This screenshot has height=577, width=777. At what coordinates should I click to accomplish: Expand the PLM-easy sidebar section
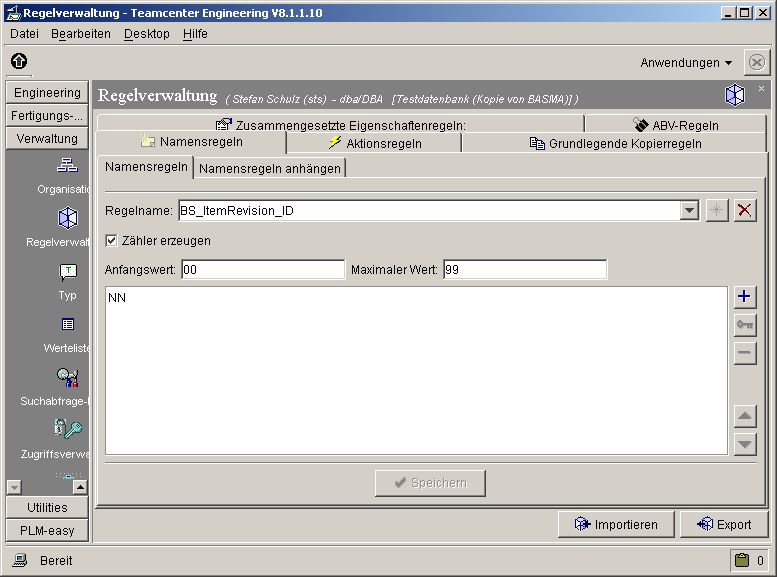click(x=47, y=530)
